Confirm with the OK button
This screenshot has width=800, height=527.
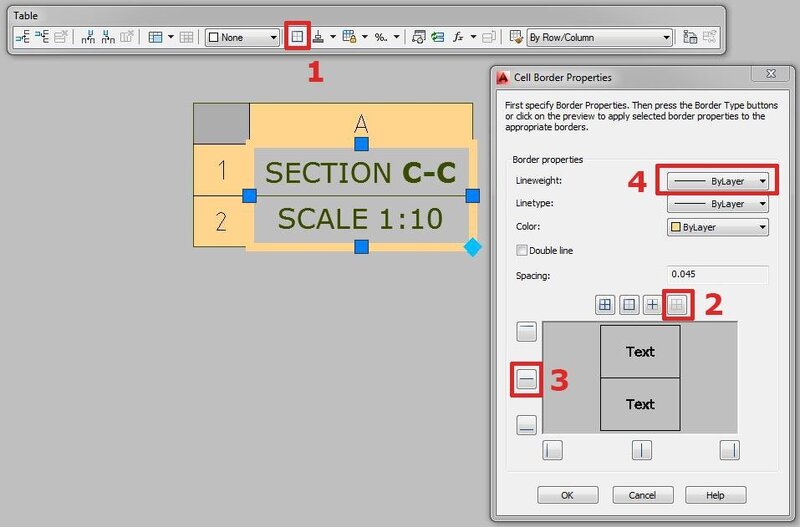coord(567,495)
